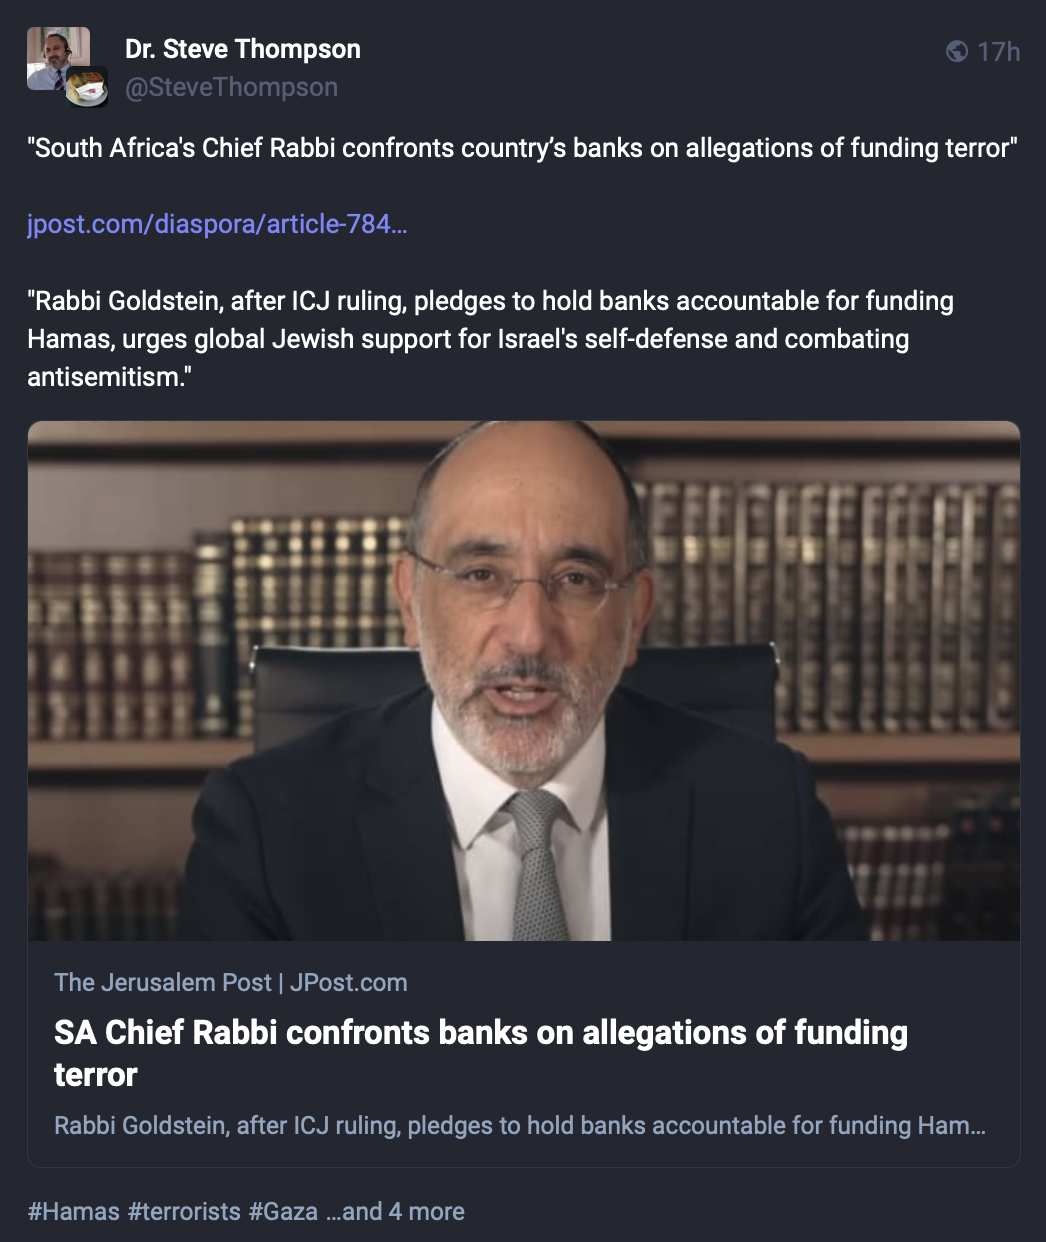
Task: Open the Rabbi Goldstein preview image
Action: pos(524,681)
